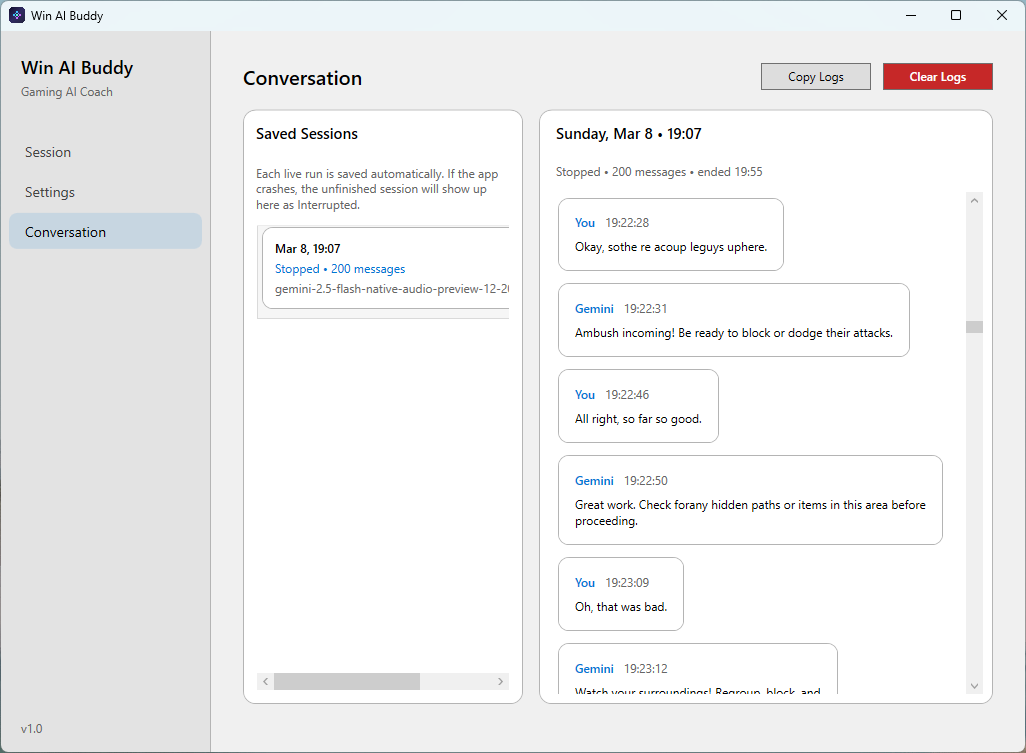
Task: Click the "Oh, that was bad" message
Action: [x=620, y=594]
